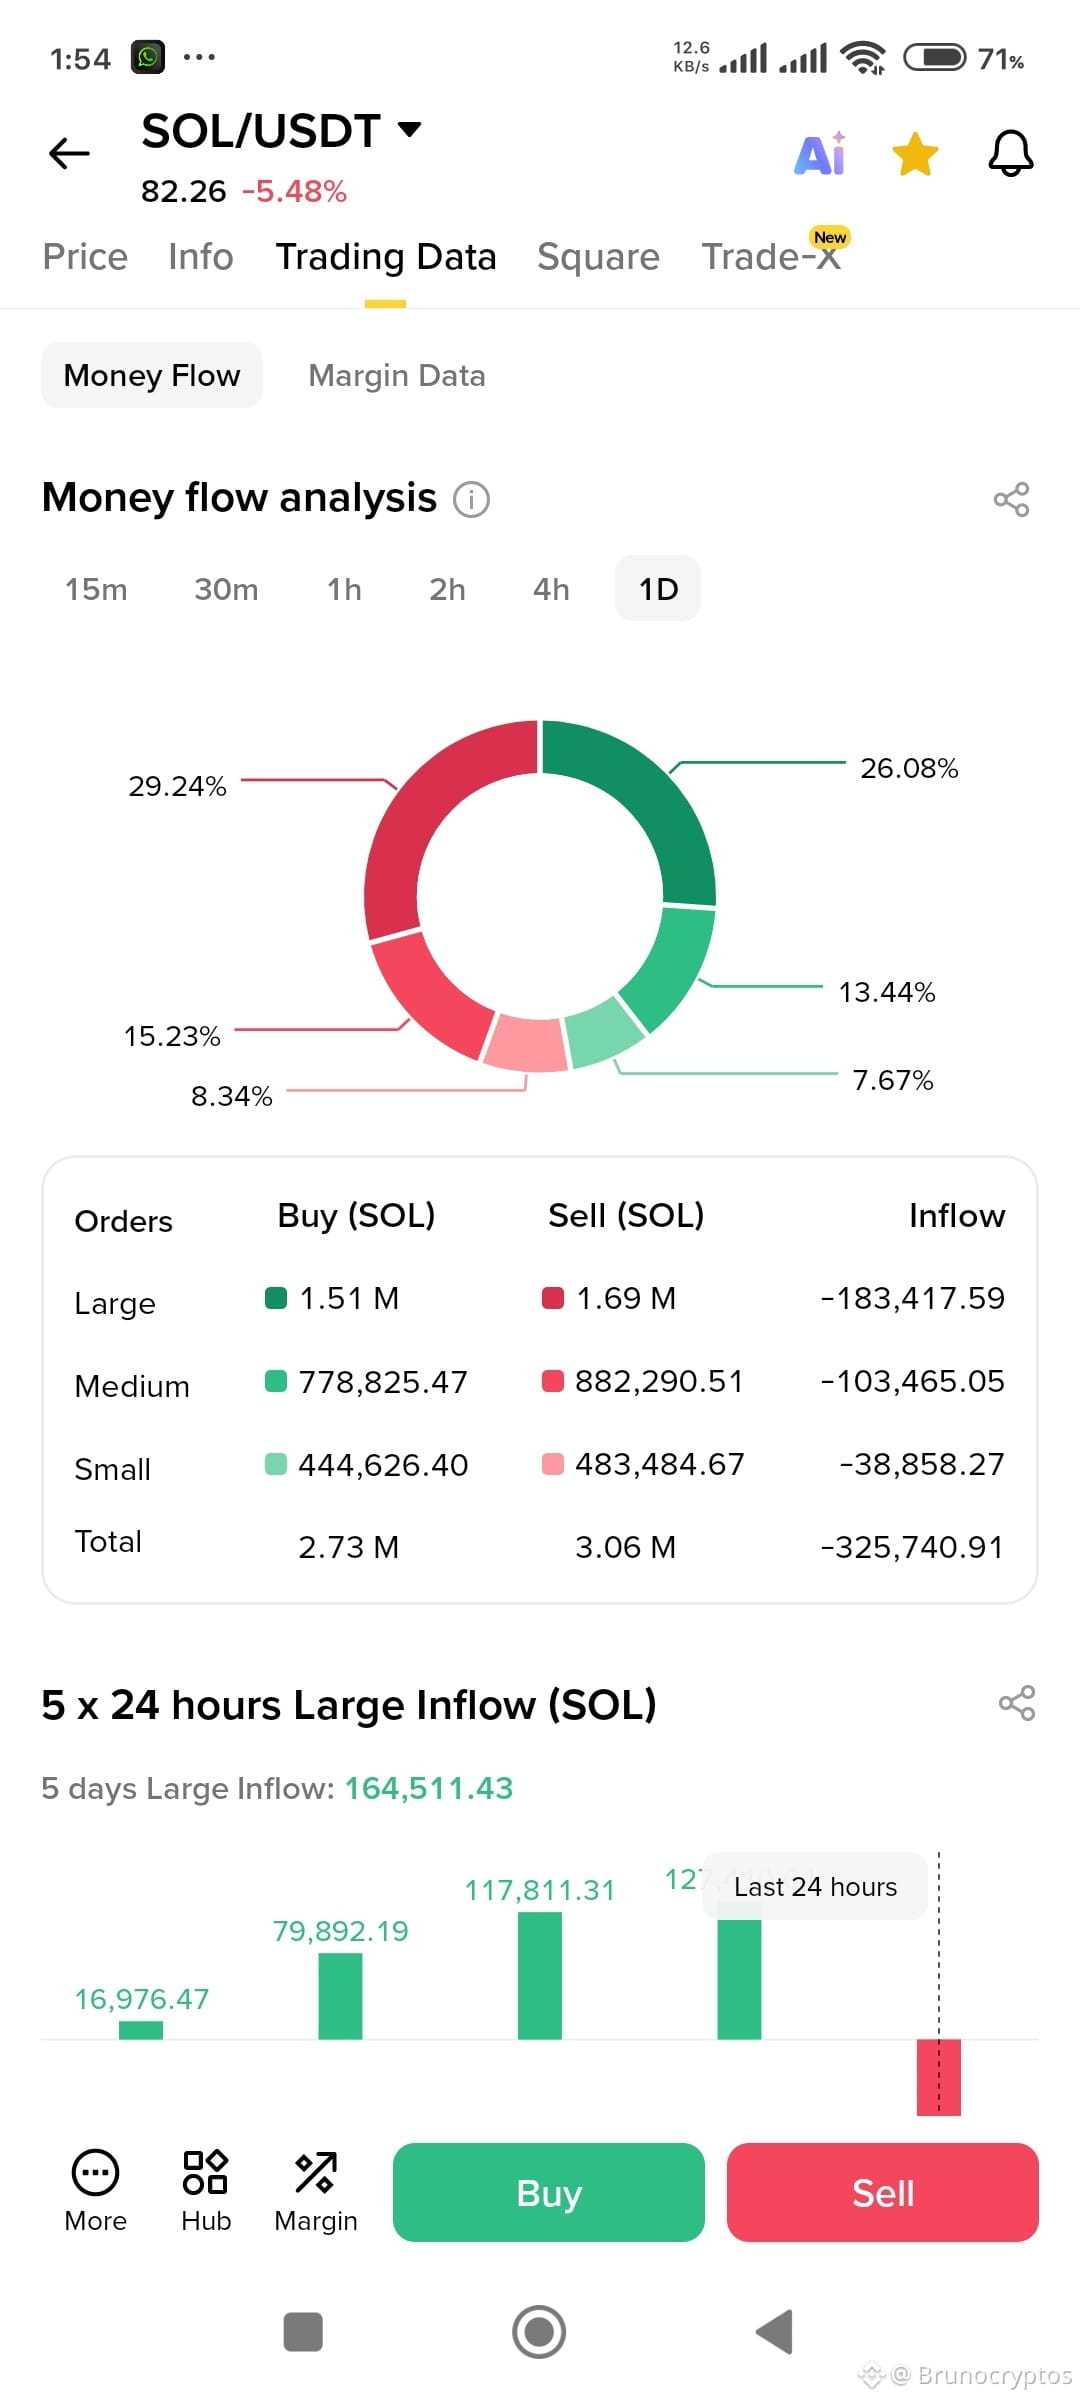Select the Margin Data toggle
The height and width of the screenshot is (2400, 1080).
pos(397,375)
